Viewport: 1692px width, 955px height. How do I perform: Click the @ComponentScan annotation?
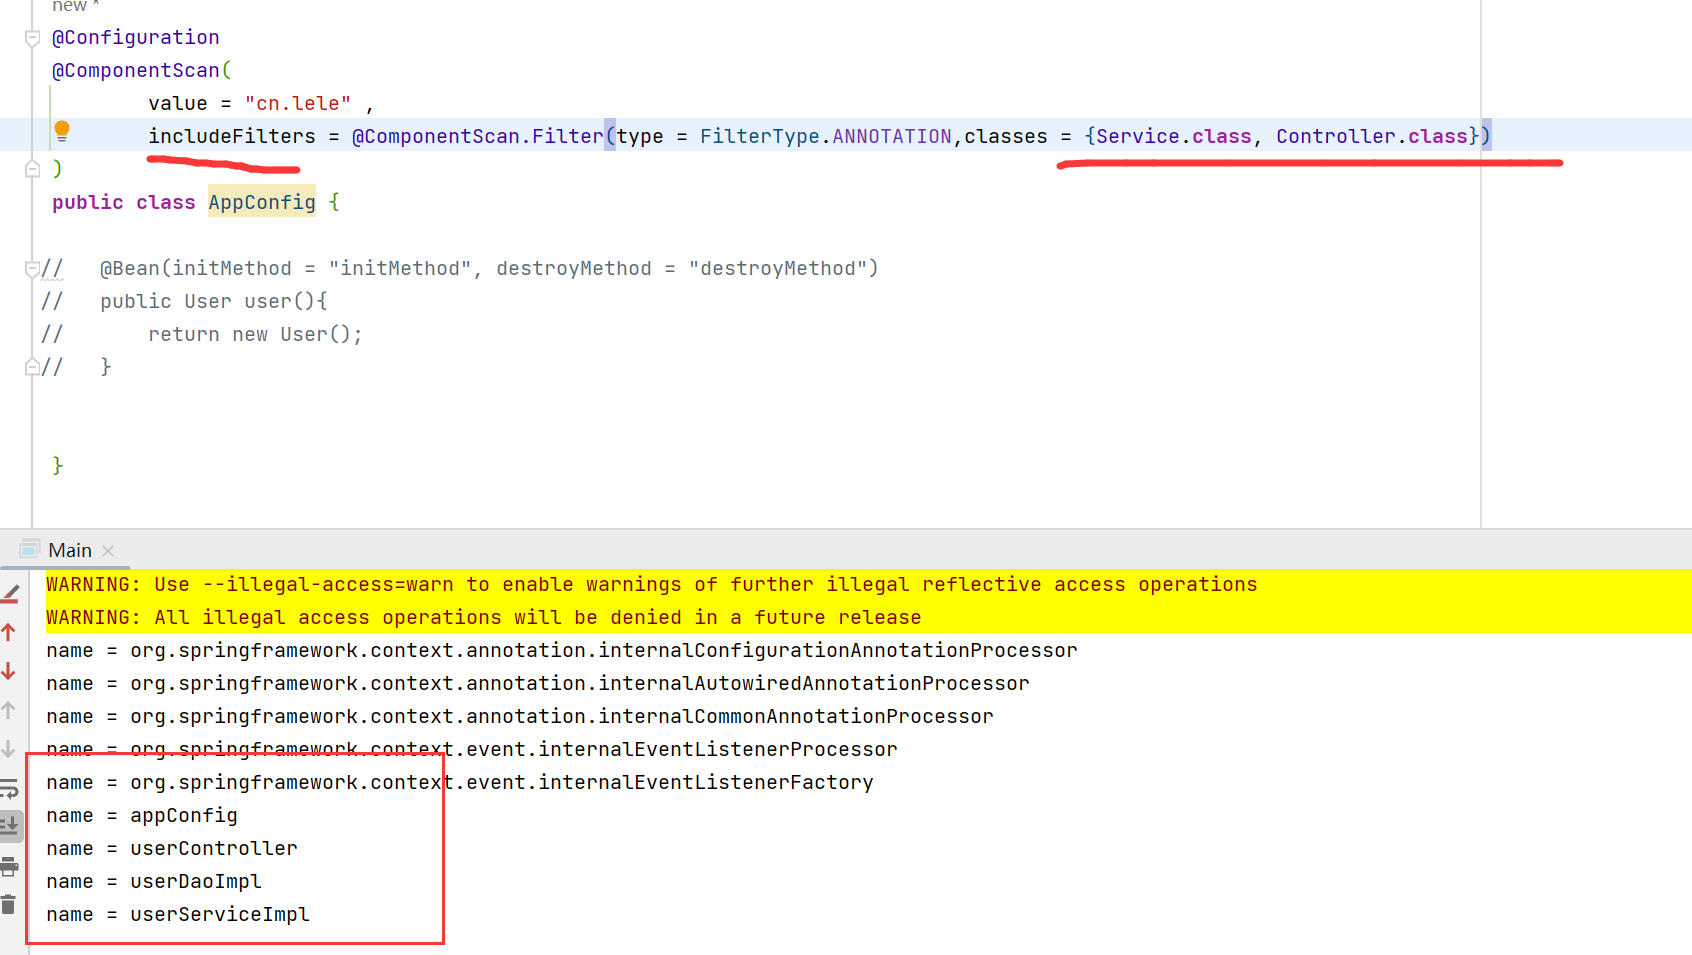pos(135,70)
